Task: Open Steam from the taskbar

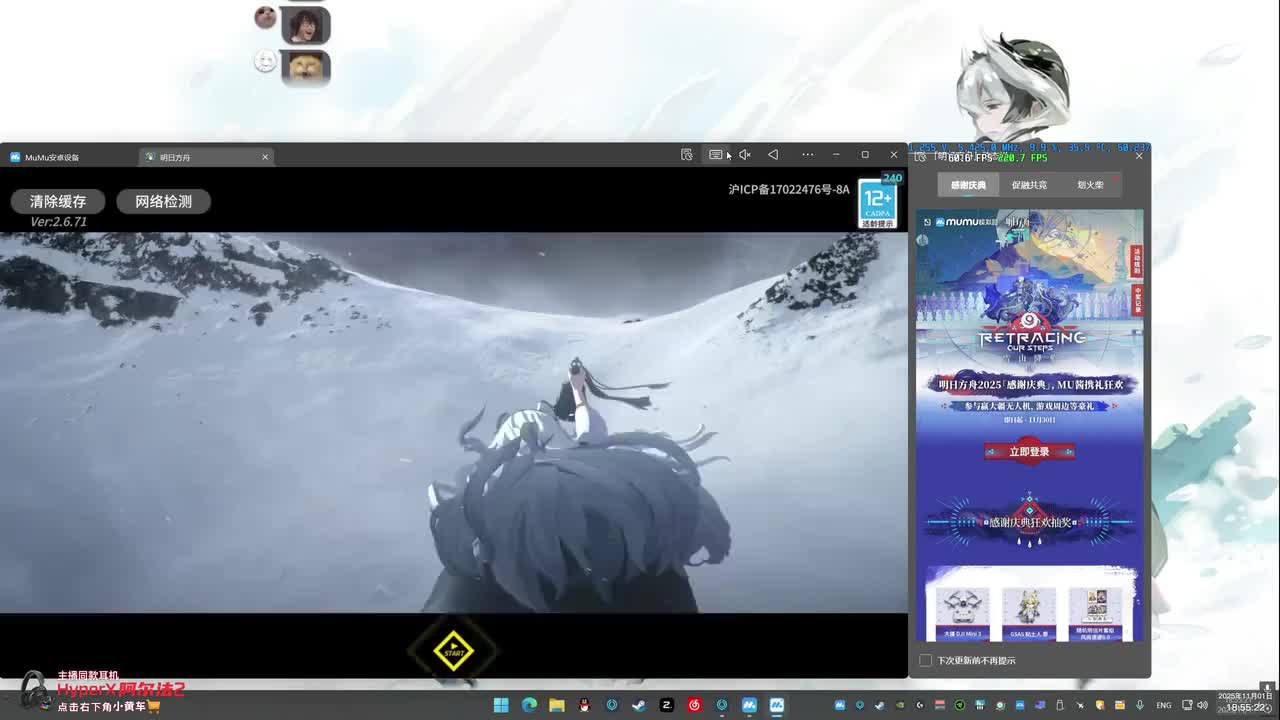Action: click(639, 705)
